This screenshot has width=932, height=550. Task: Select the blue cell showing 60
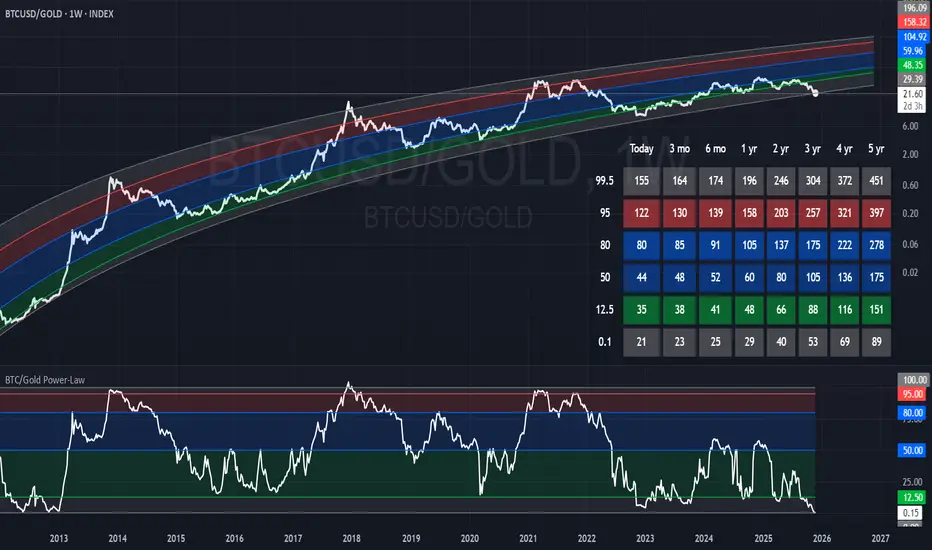click(749, 277)
